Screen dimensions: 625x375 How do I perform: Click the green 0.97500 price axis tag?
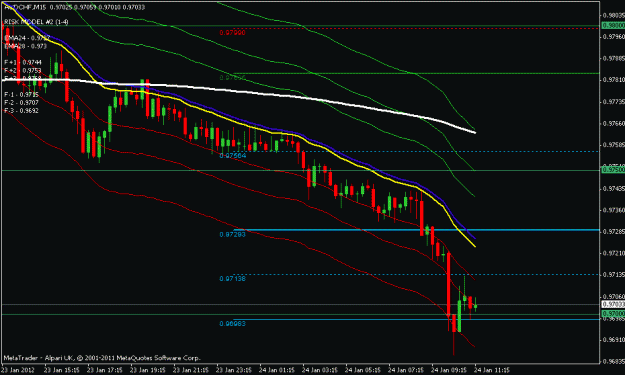click(613, 170)
